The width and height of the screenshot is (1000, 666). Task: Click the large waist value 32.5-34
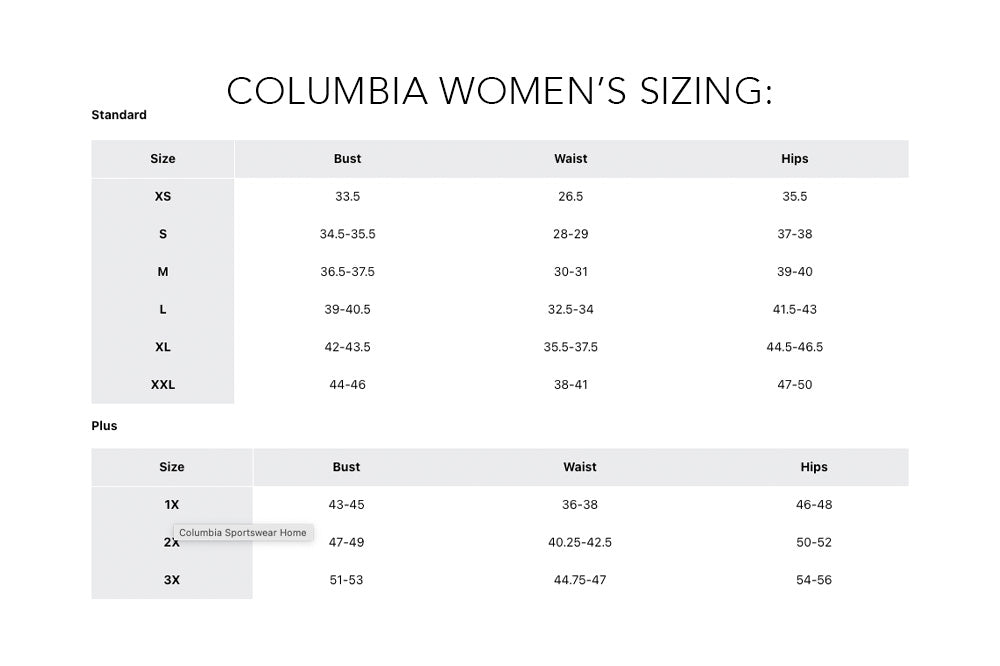[x=571, y=310]
